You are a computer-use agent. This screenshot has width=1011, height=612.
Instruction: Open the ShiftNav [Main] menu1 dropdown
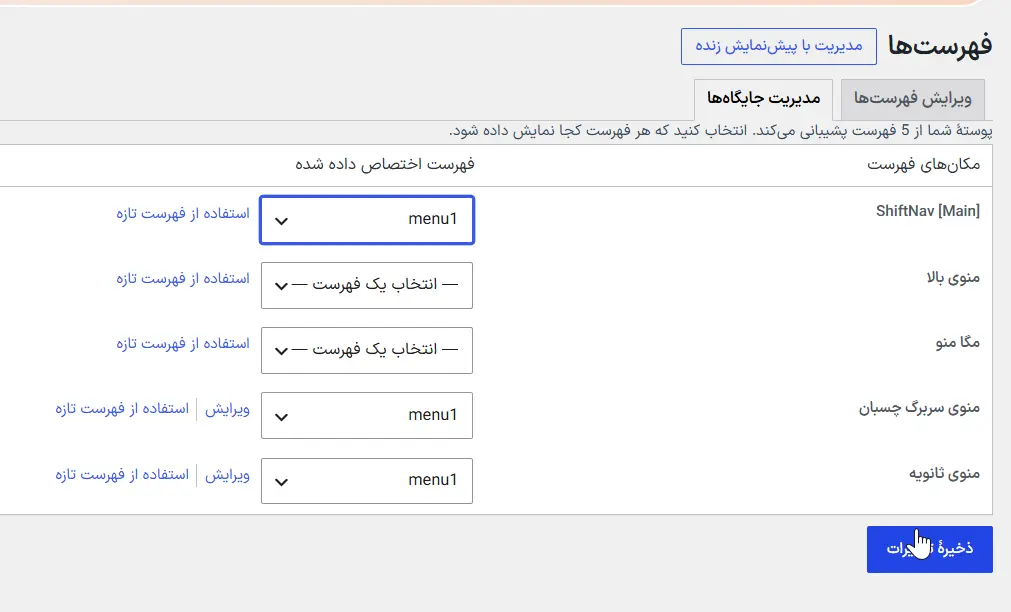[367, 220]
